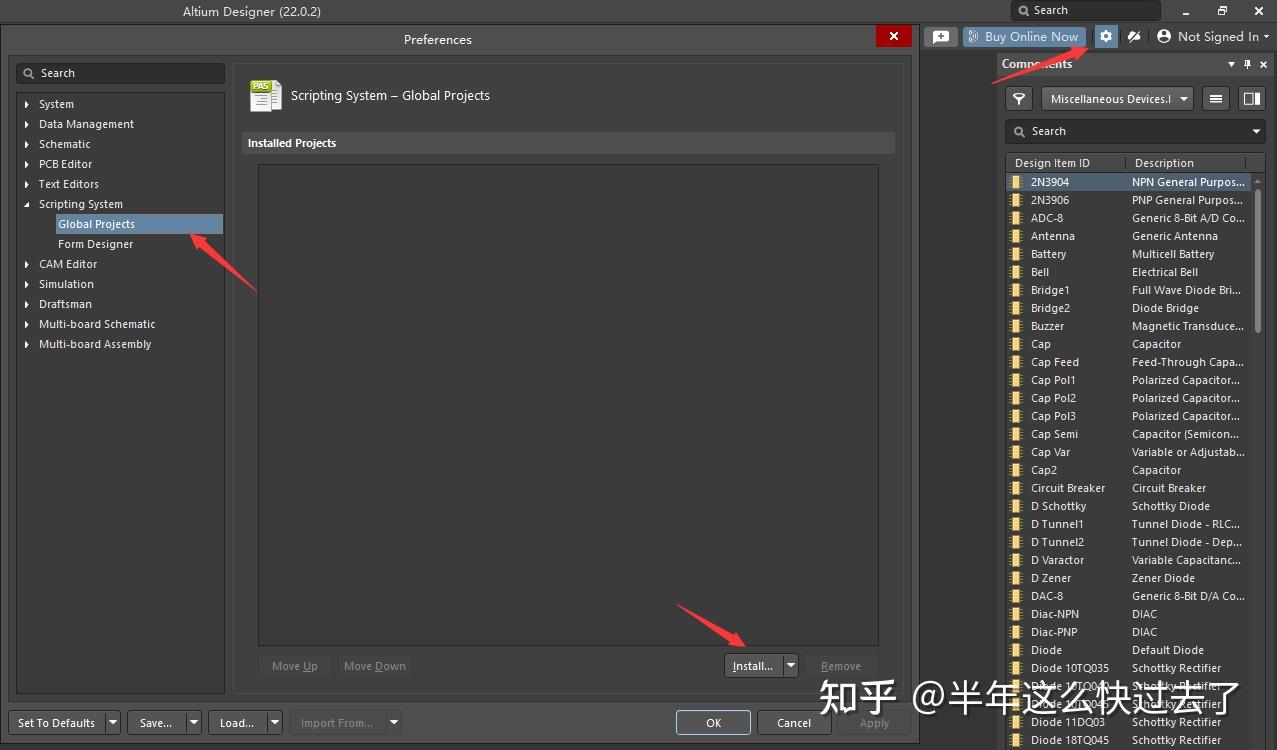Close the Preferences dialog with red X

point(893,36)
